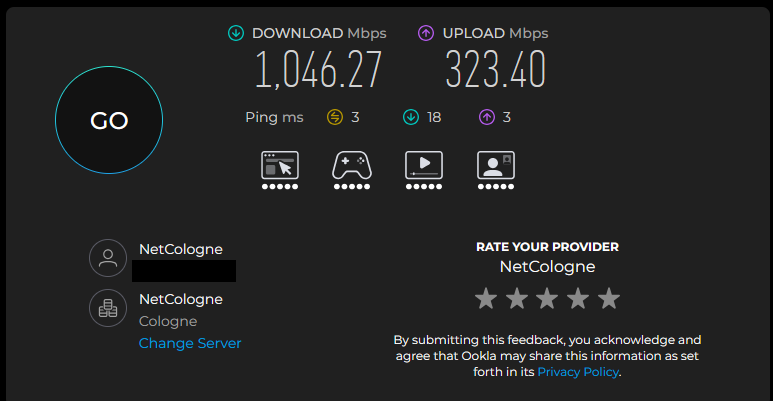Click the user profile icon next to NetCologne
Viewport: 773px width, 401px height.
(x=108, y=258)
